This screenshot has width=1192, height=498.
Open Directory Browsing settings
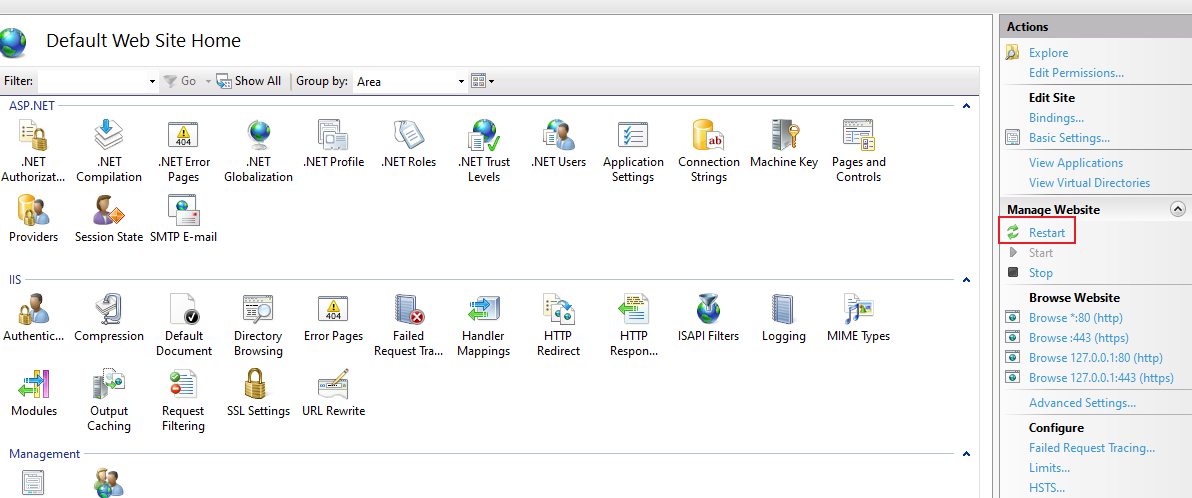click(258, 325)
